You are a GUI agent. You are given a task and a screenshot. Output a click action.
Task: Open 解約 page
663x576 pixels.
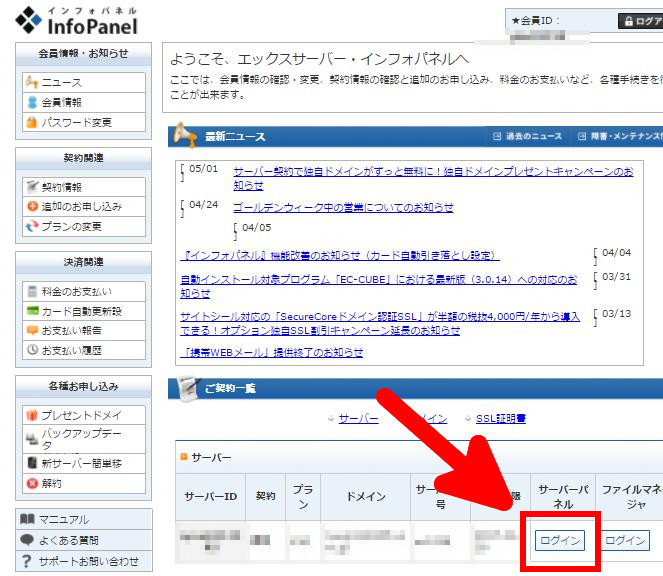coord(84,483)
